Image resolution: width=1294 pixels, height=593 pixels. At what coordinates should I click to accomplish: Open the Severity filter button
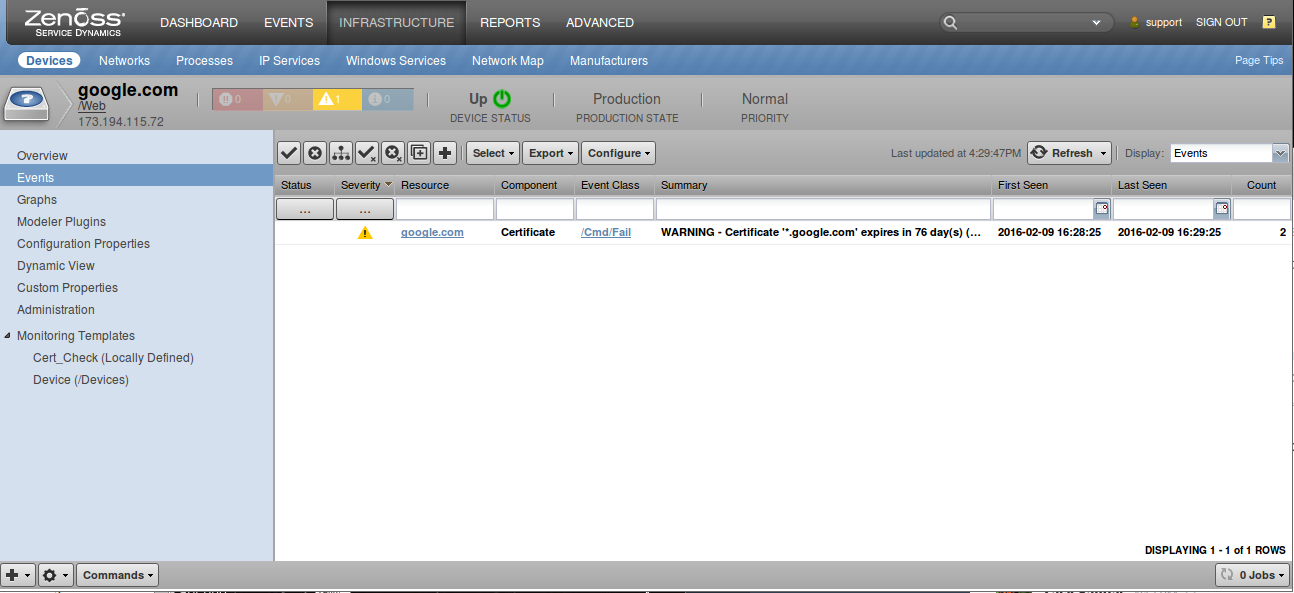[364, 209]
